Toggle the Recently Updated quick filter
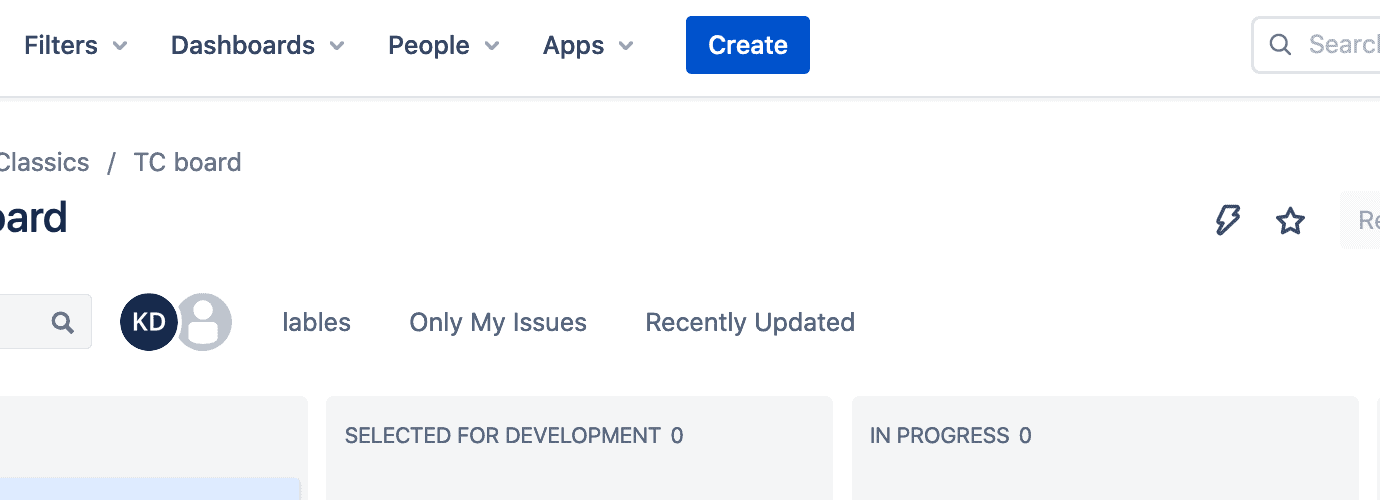This screenshot has height=500, width=1380. 750,322
